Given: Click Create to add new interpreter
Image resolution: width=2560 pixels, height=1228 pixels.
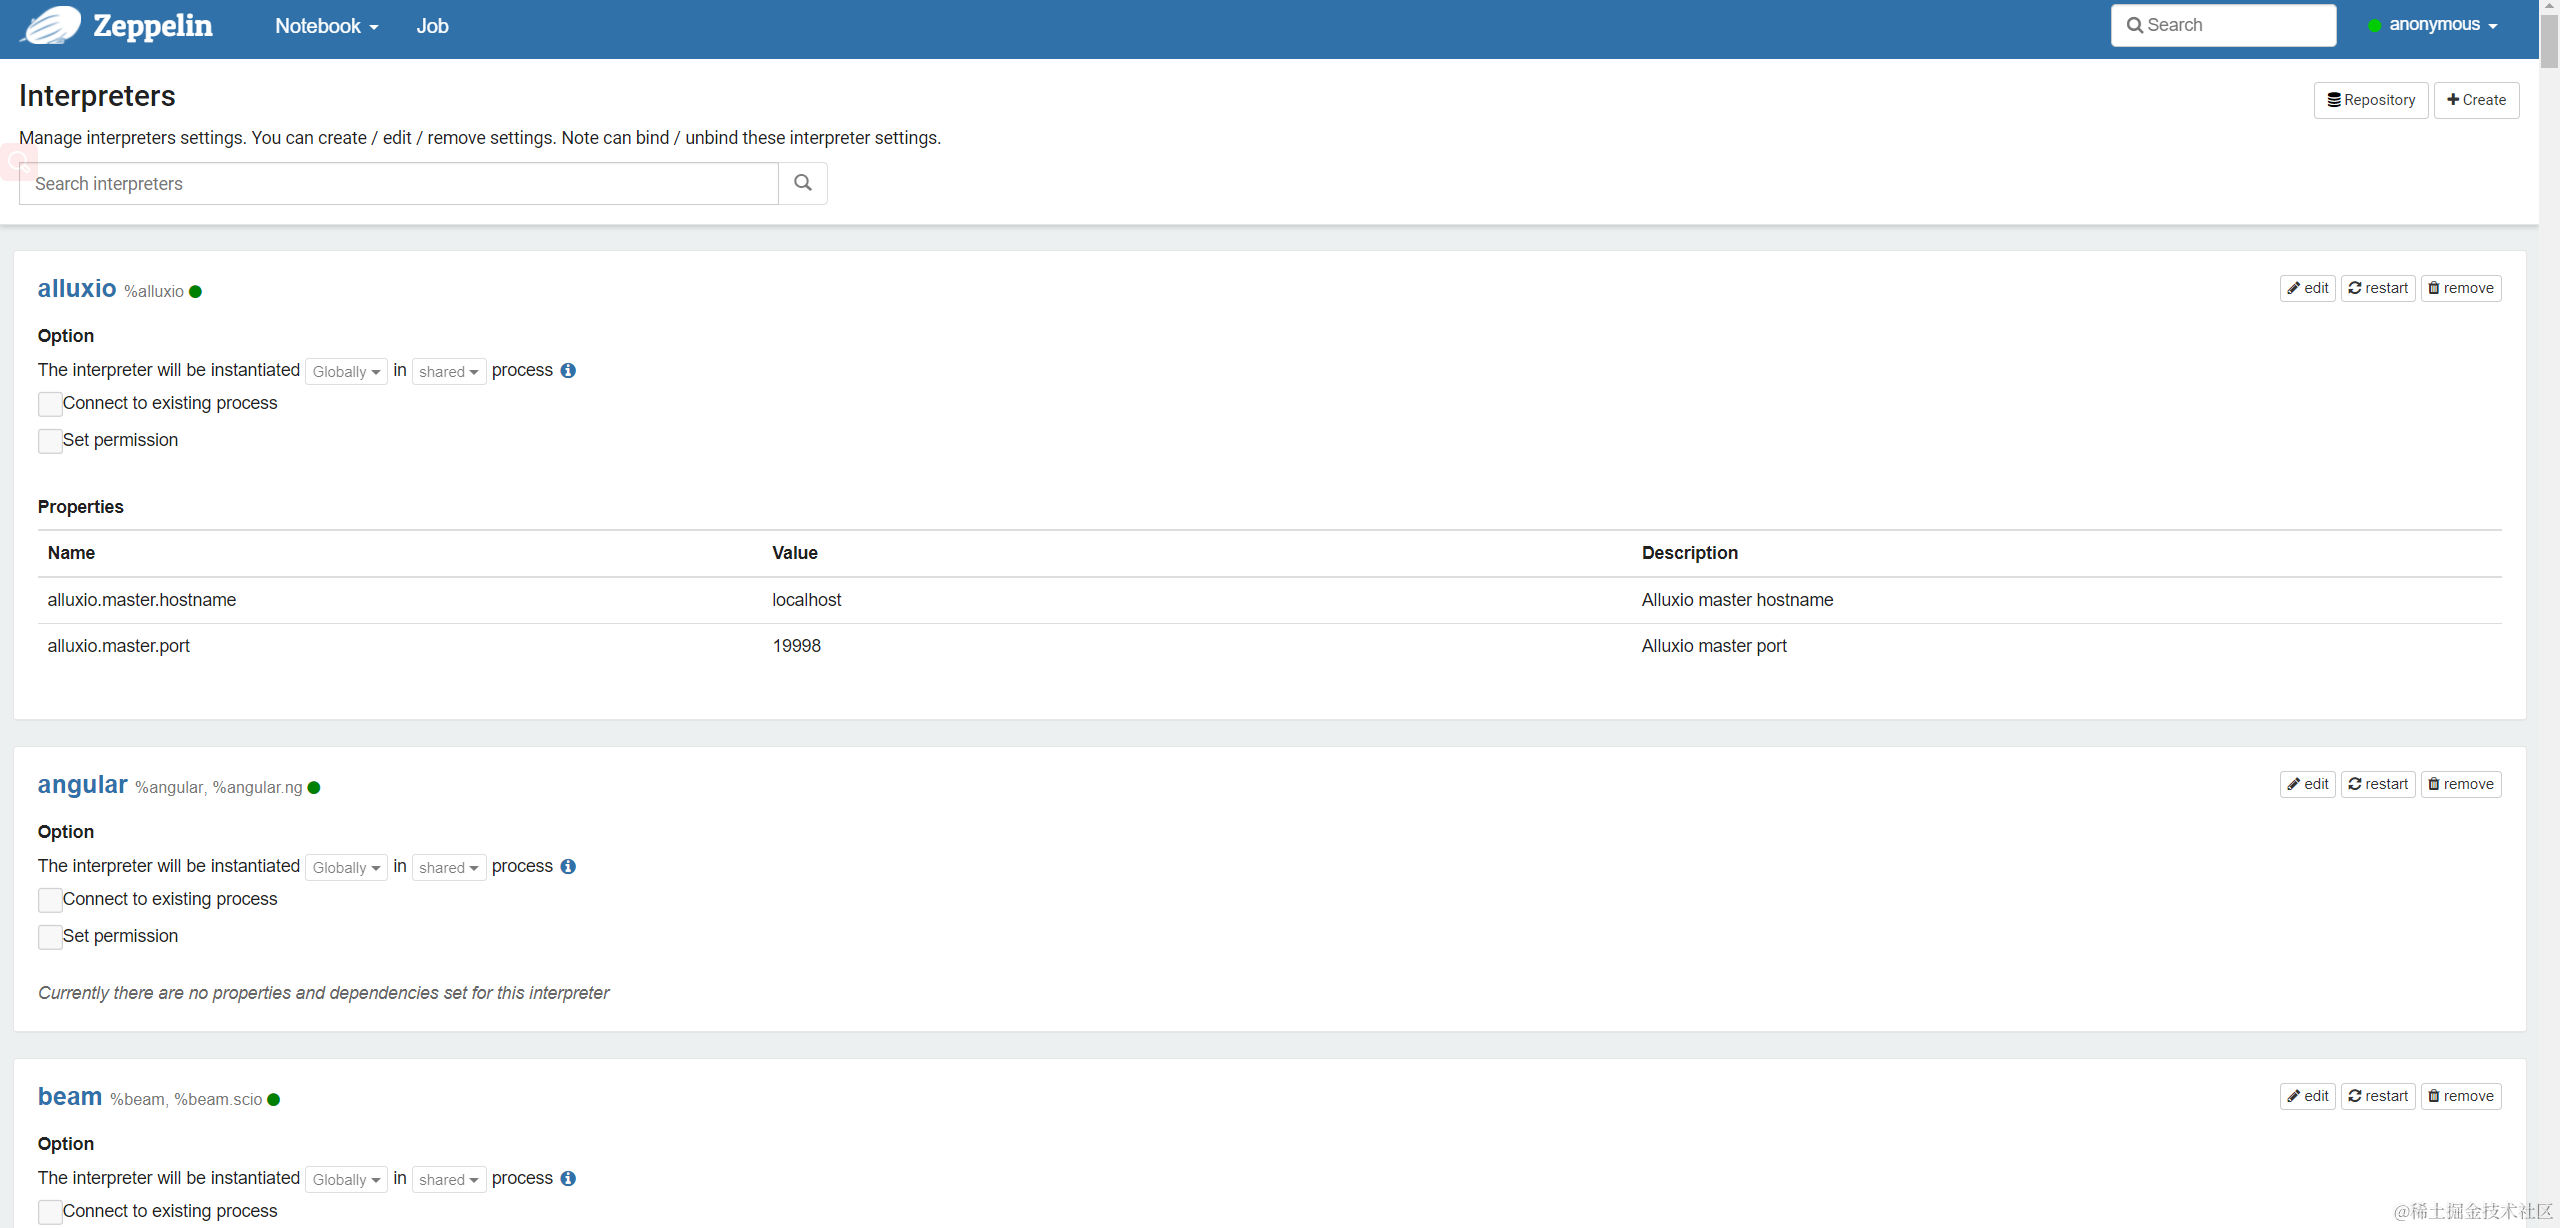Looking at the screenshot, I should pos(2476,100).
